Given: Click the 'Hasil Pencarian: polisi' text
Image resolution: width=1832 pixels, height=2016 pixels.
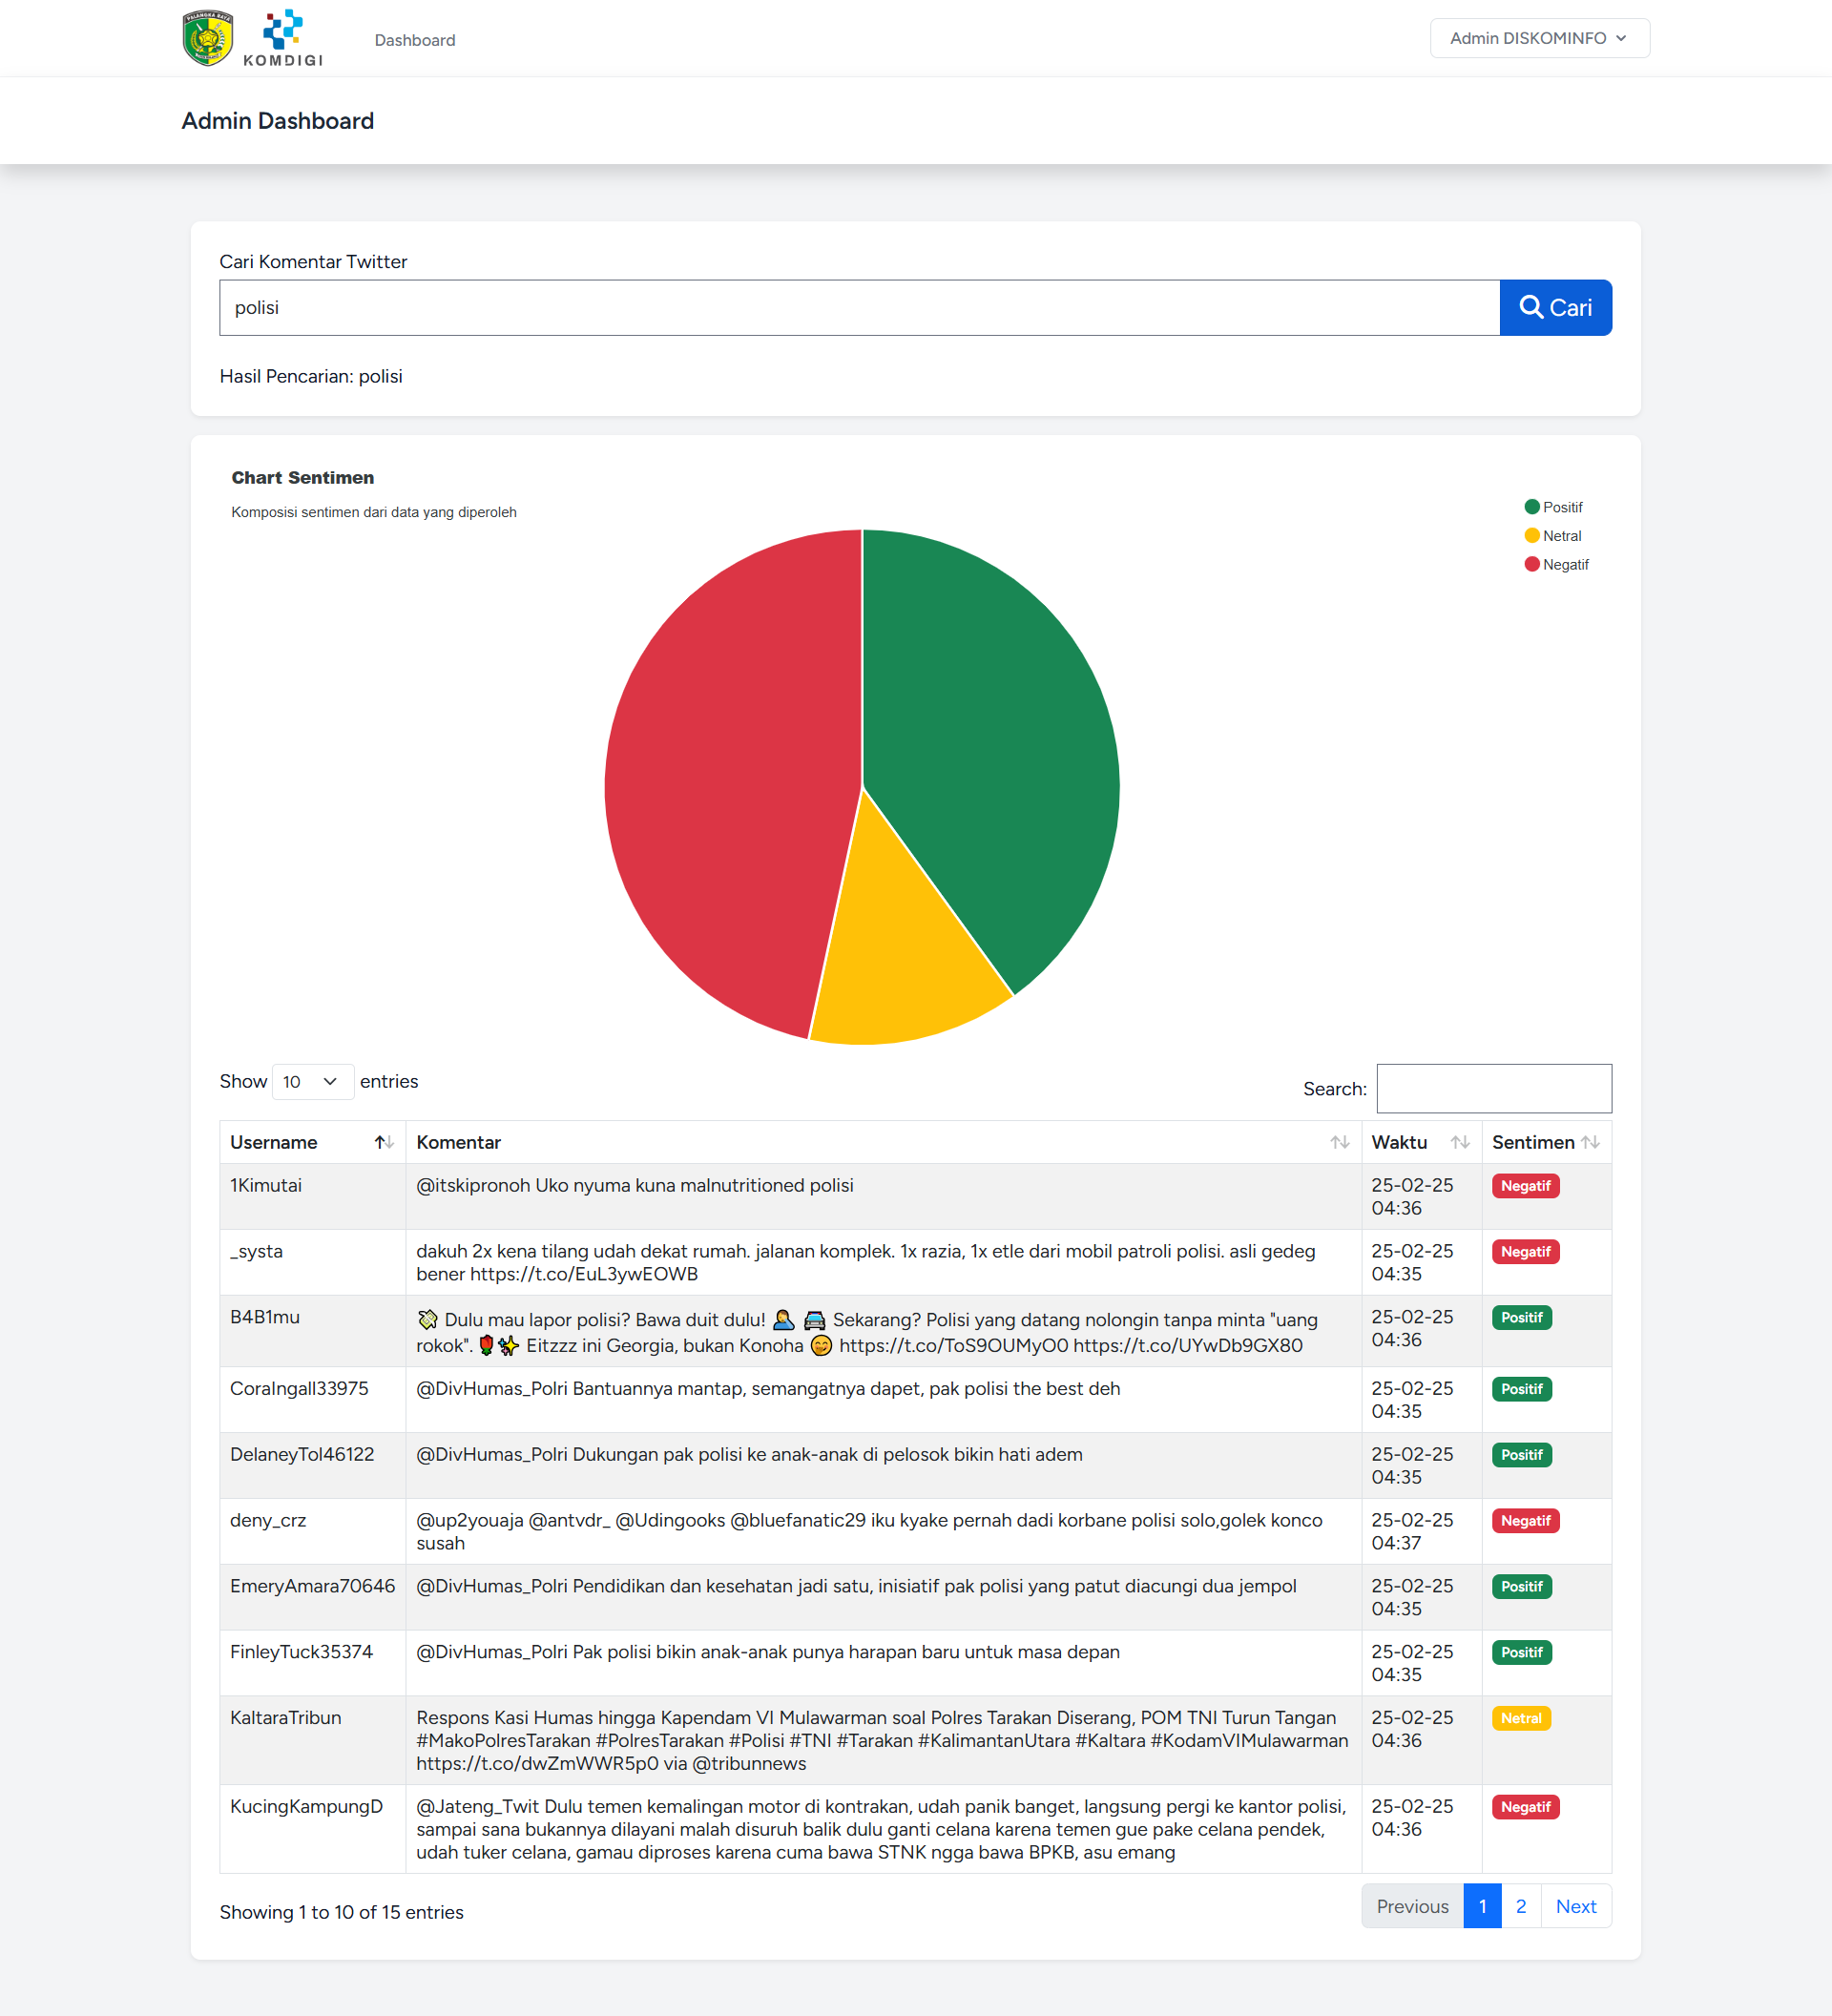Looking at the screenshot, I should pyautogui.click(x=311, y=376).
